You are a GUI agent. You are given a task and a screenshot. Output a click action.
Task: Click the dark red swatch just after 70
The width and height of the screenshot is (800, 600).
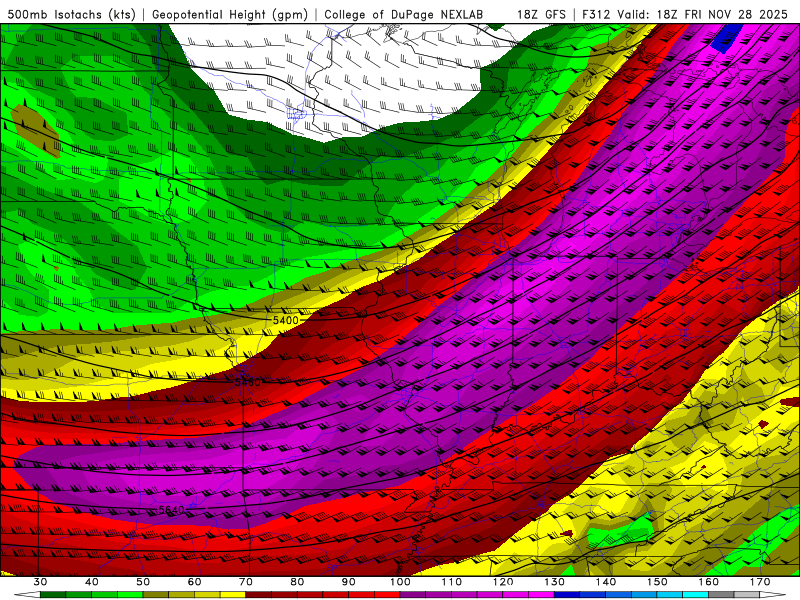point(259,595)
